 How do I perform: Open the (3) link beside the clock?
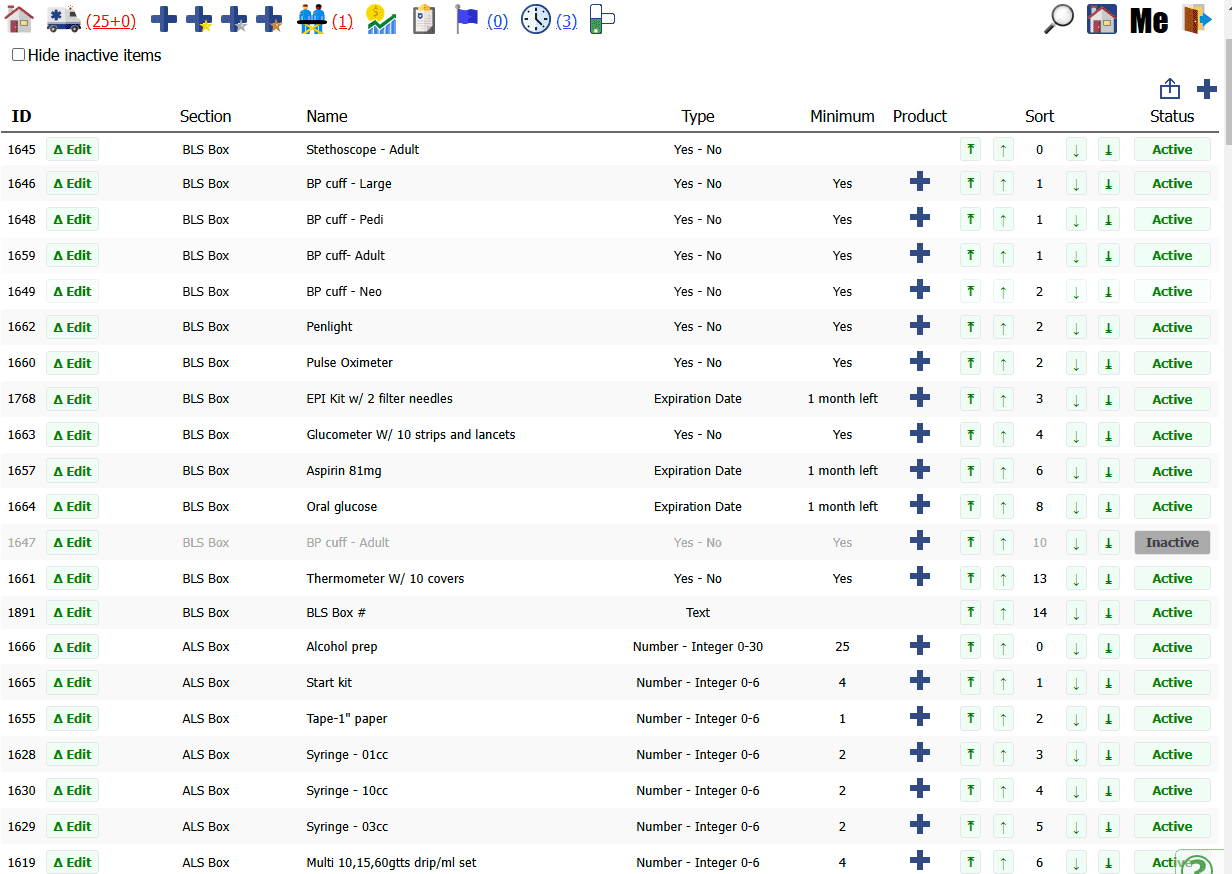pyautogui.click(x=566, y=21)
